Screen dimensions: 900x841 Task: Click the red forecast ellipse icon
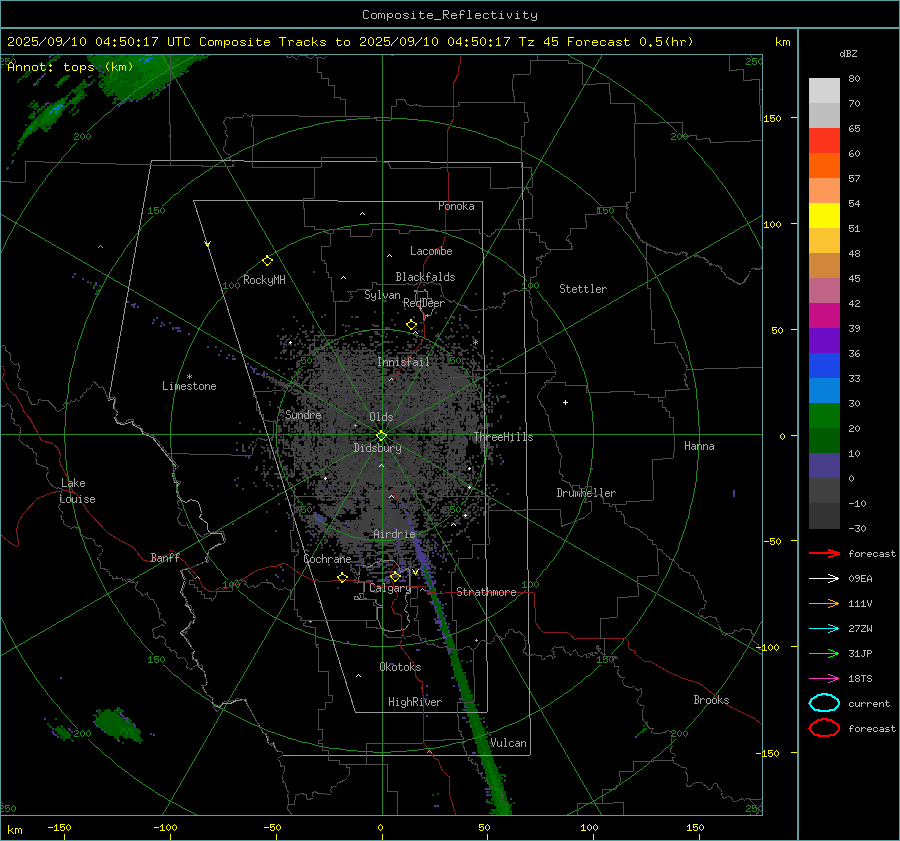(x=824, y=728)
